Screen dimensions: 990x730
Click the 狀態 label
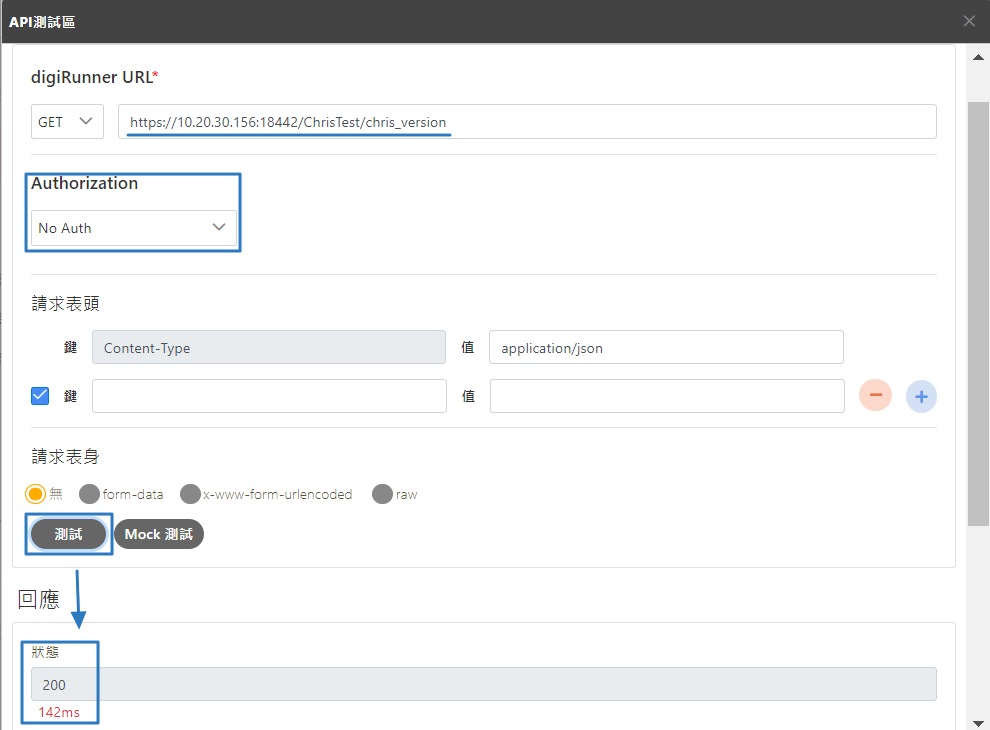coord(45,652)
